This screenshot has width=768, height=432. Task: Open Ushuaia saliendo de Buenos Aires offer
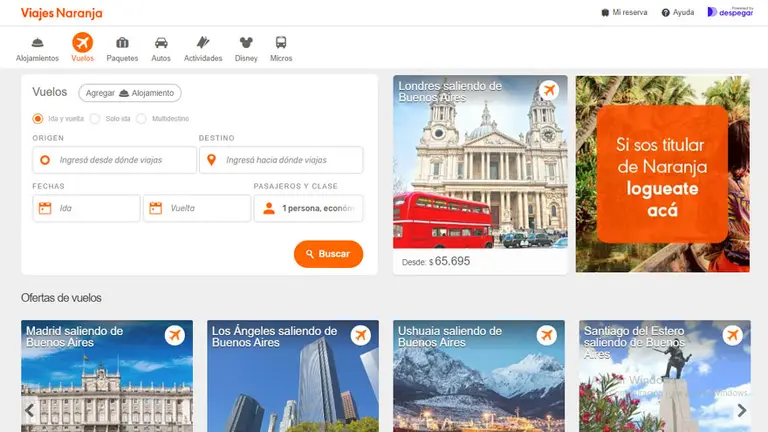[479, 376]
